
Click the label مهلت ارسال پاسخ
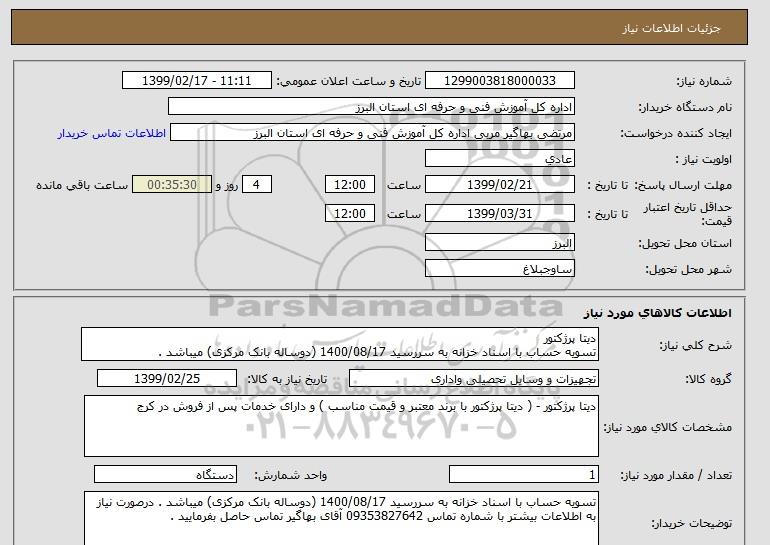683,185
